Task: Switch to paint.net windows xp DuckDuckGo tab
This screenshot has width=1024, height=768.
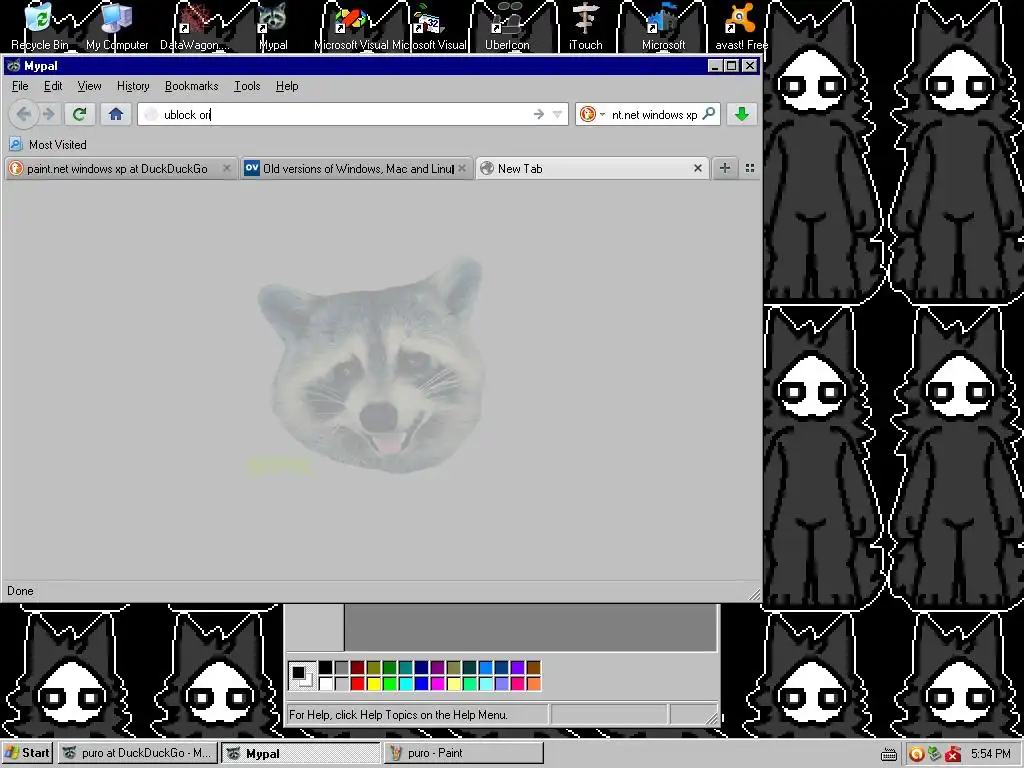Action: [120, 168]
